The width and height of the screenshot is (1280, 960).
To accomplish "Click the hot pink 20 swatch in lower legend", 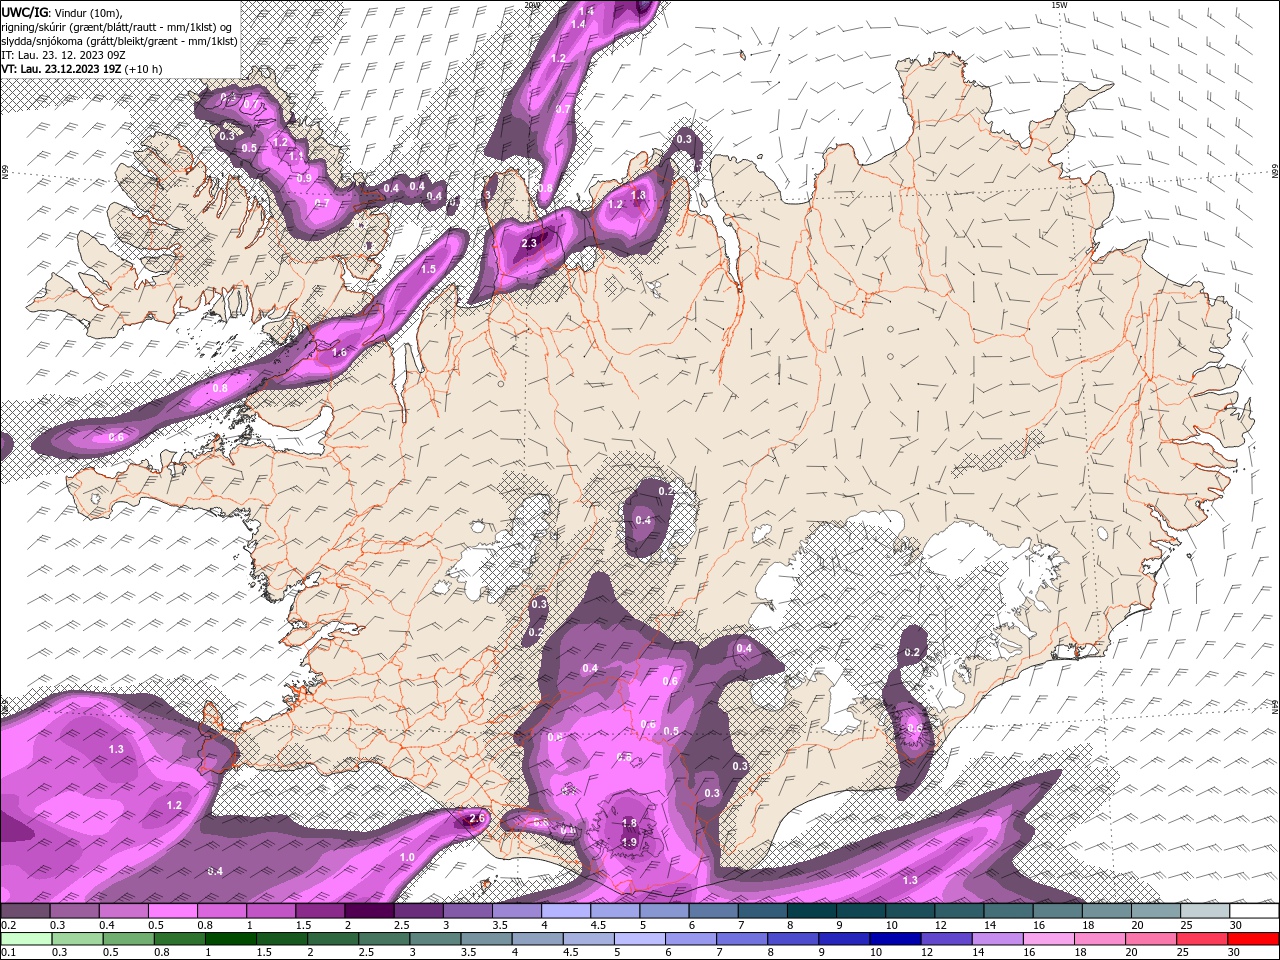I will coord(1151,939).
